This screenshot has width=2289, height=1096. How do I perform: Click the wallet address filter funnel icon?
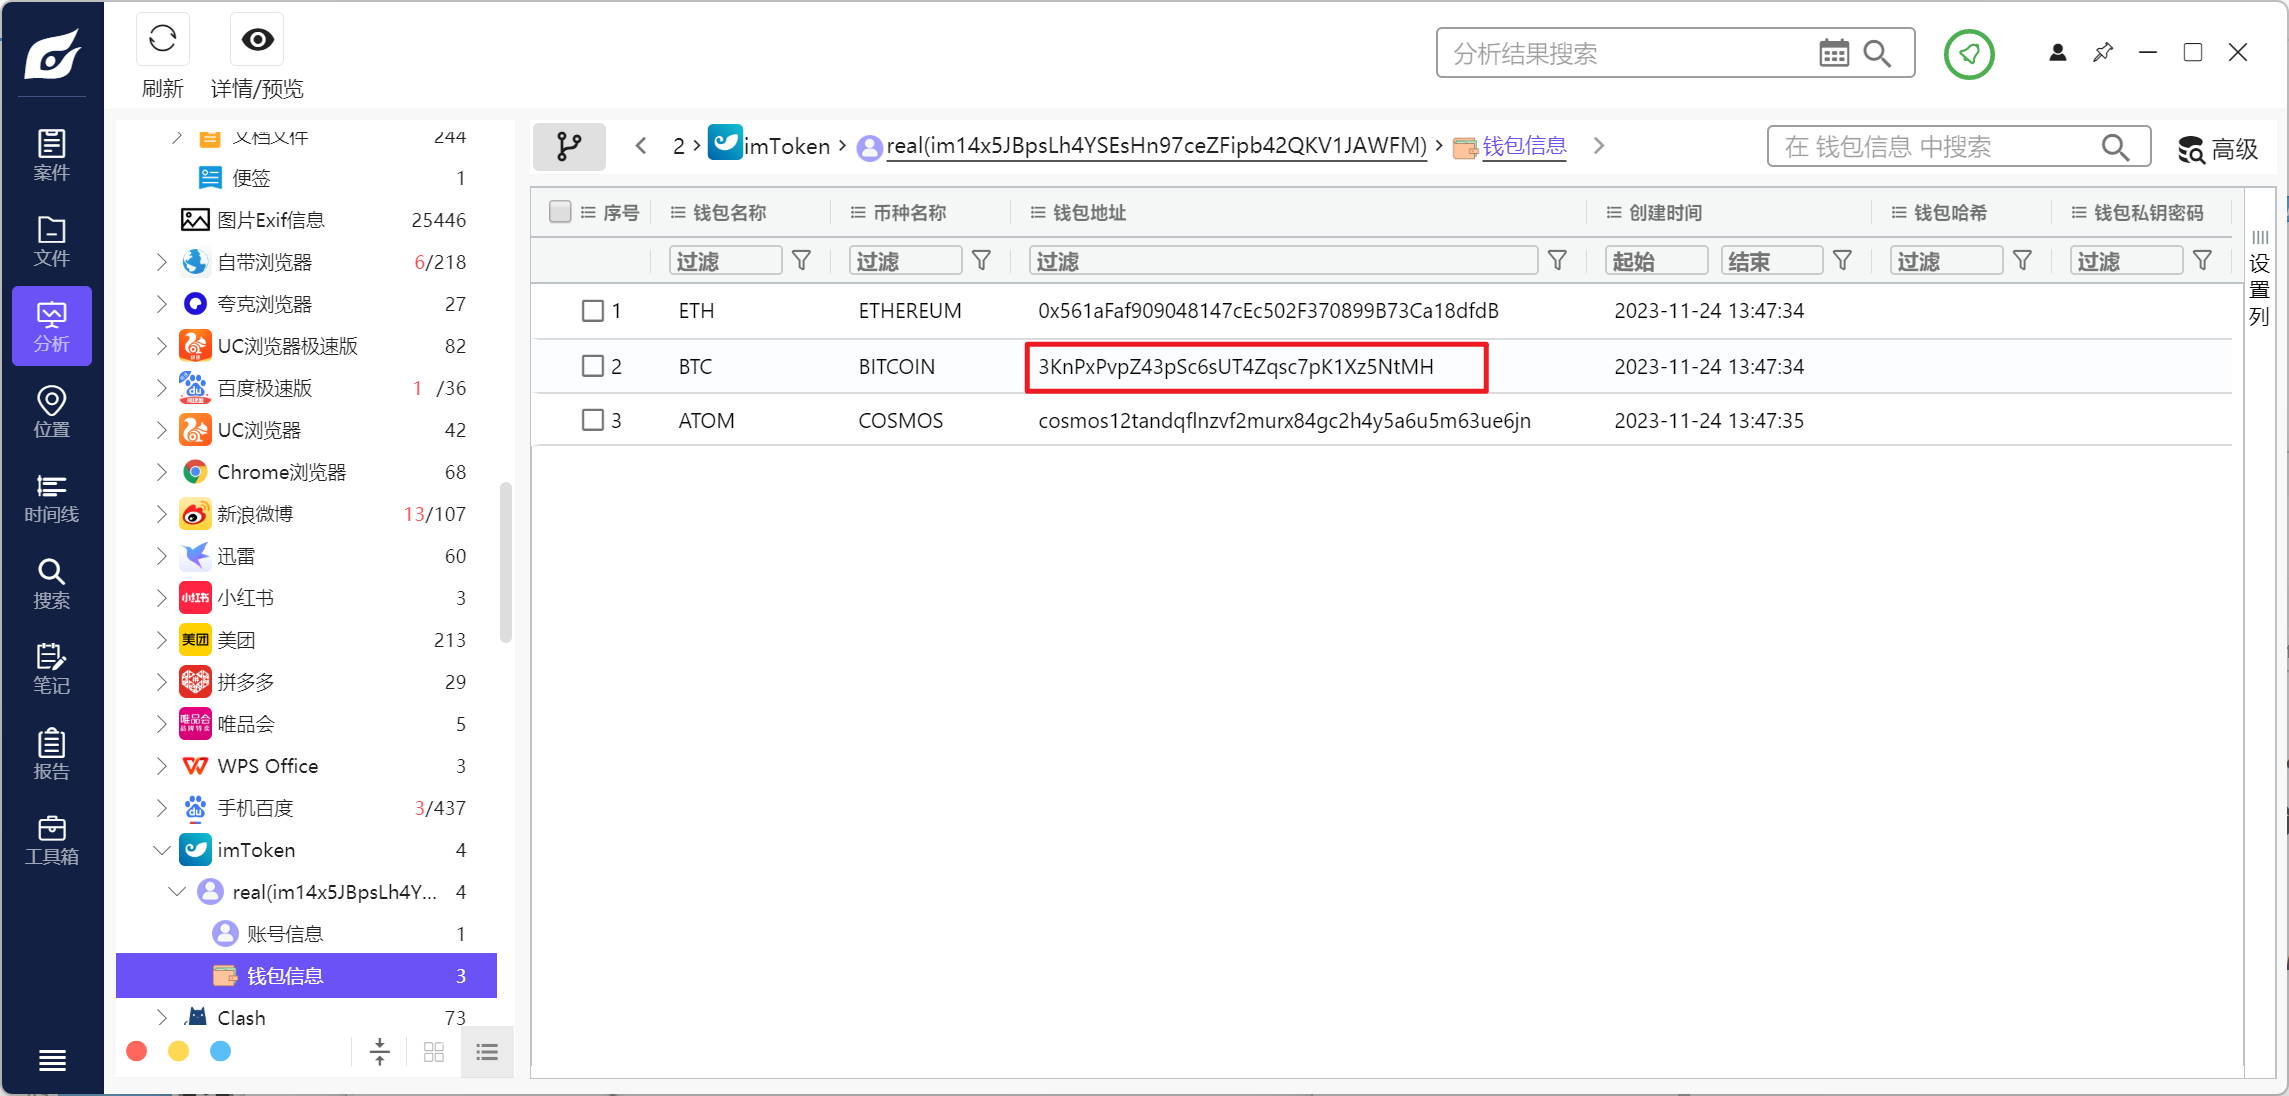1557,261
